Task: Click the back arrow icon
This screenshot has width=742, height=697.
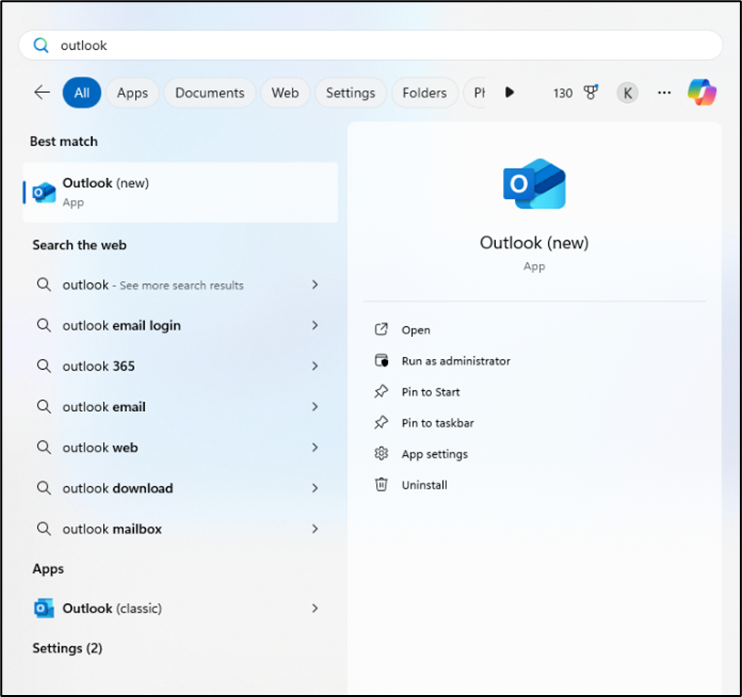Action: [42, 92]
